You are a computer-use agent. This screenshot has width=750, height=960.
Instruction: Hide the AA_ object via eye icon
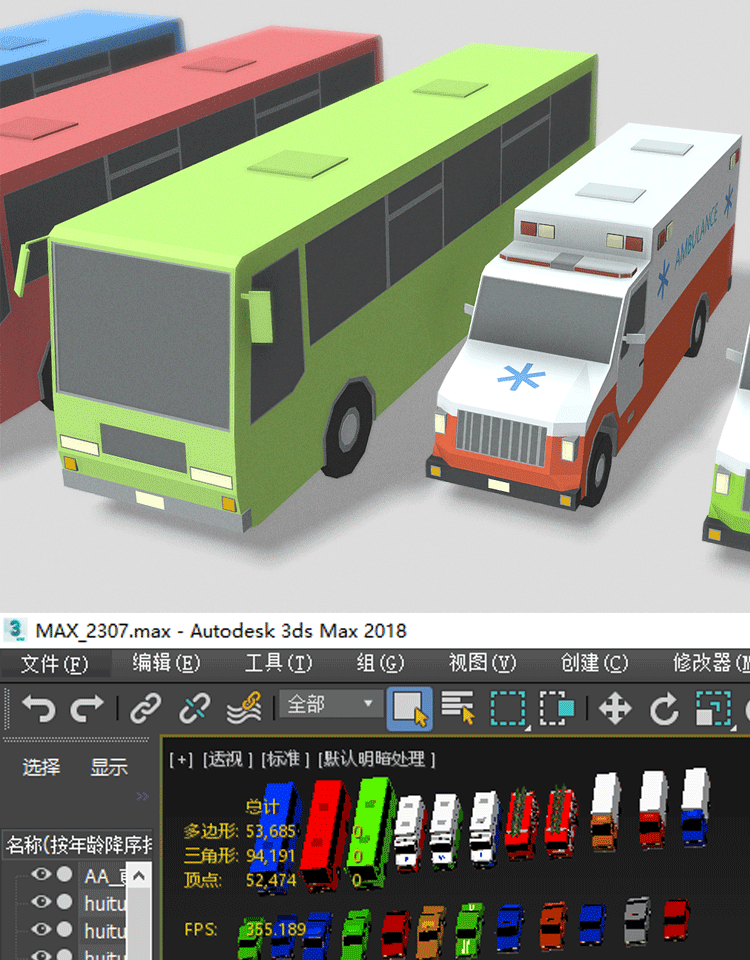click(41, 874)
